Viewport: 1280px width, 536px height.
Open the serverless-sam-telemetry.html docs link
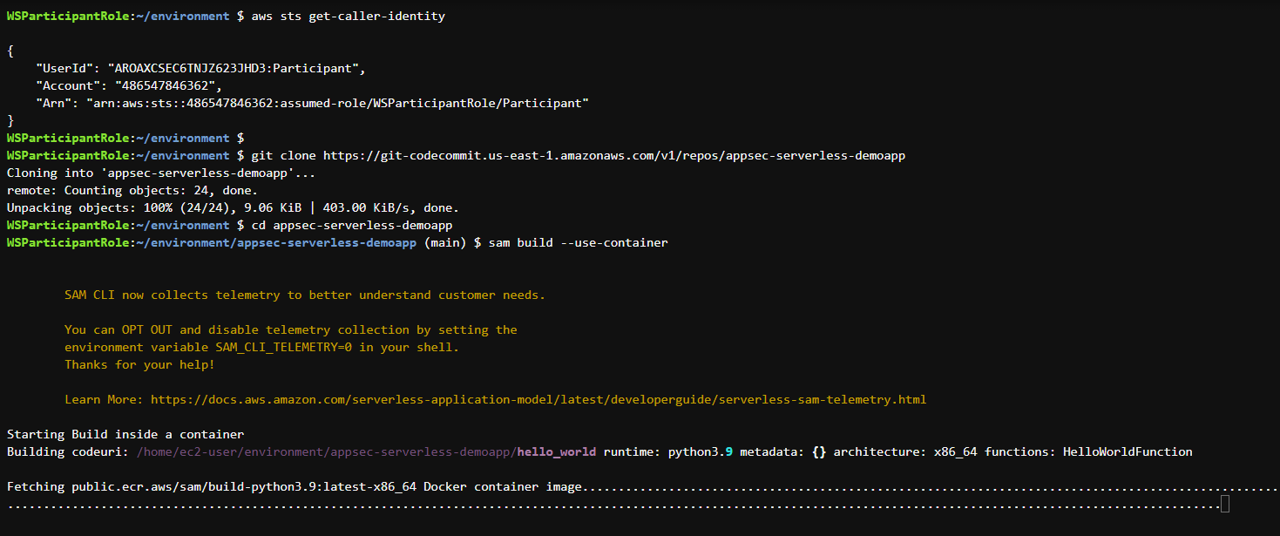(x=539, y=399)
